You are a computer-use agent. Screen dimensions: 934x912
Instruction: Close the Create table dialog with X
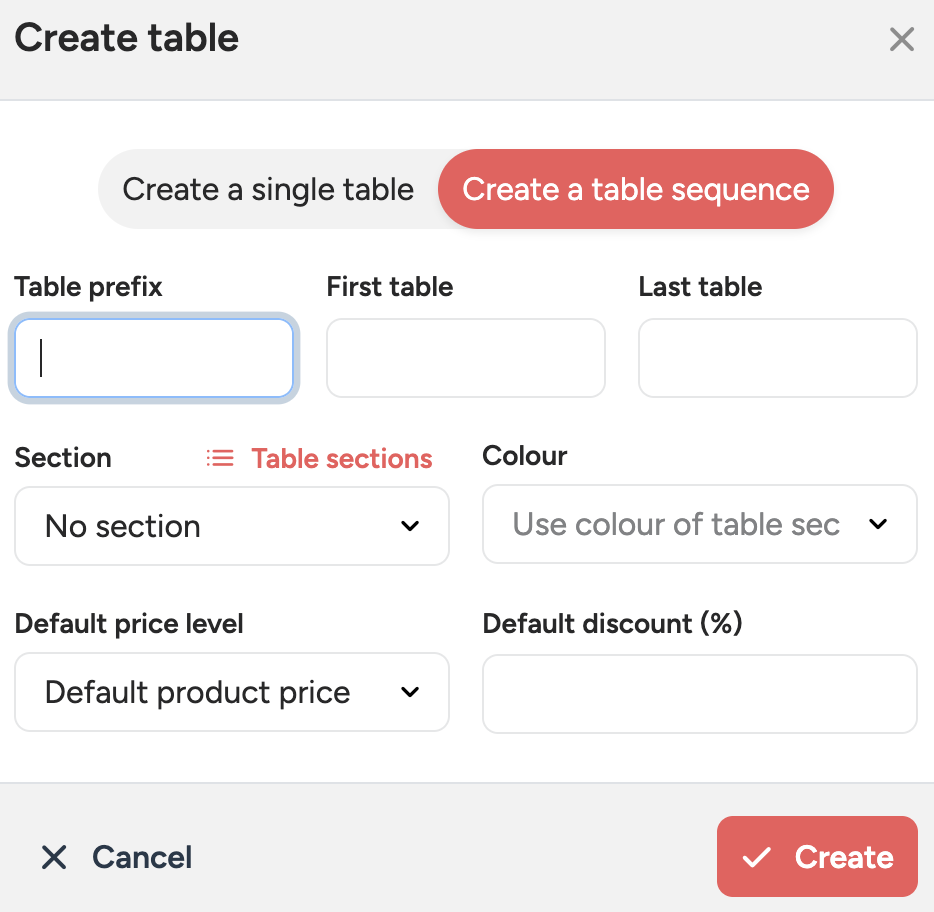coord(902,39)
